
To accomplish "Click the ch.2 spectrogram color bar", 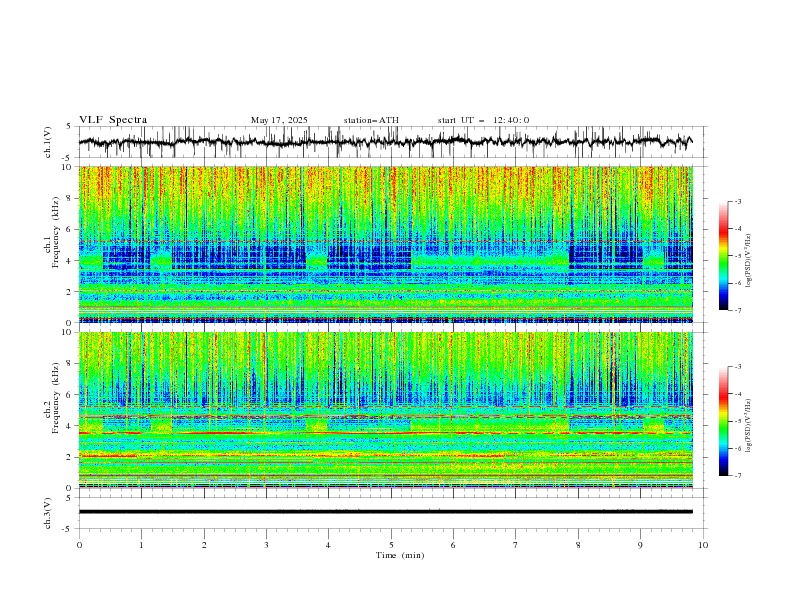I will (723, 421).
